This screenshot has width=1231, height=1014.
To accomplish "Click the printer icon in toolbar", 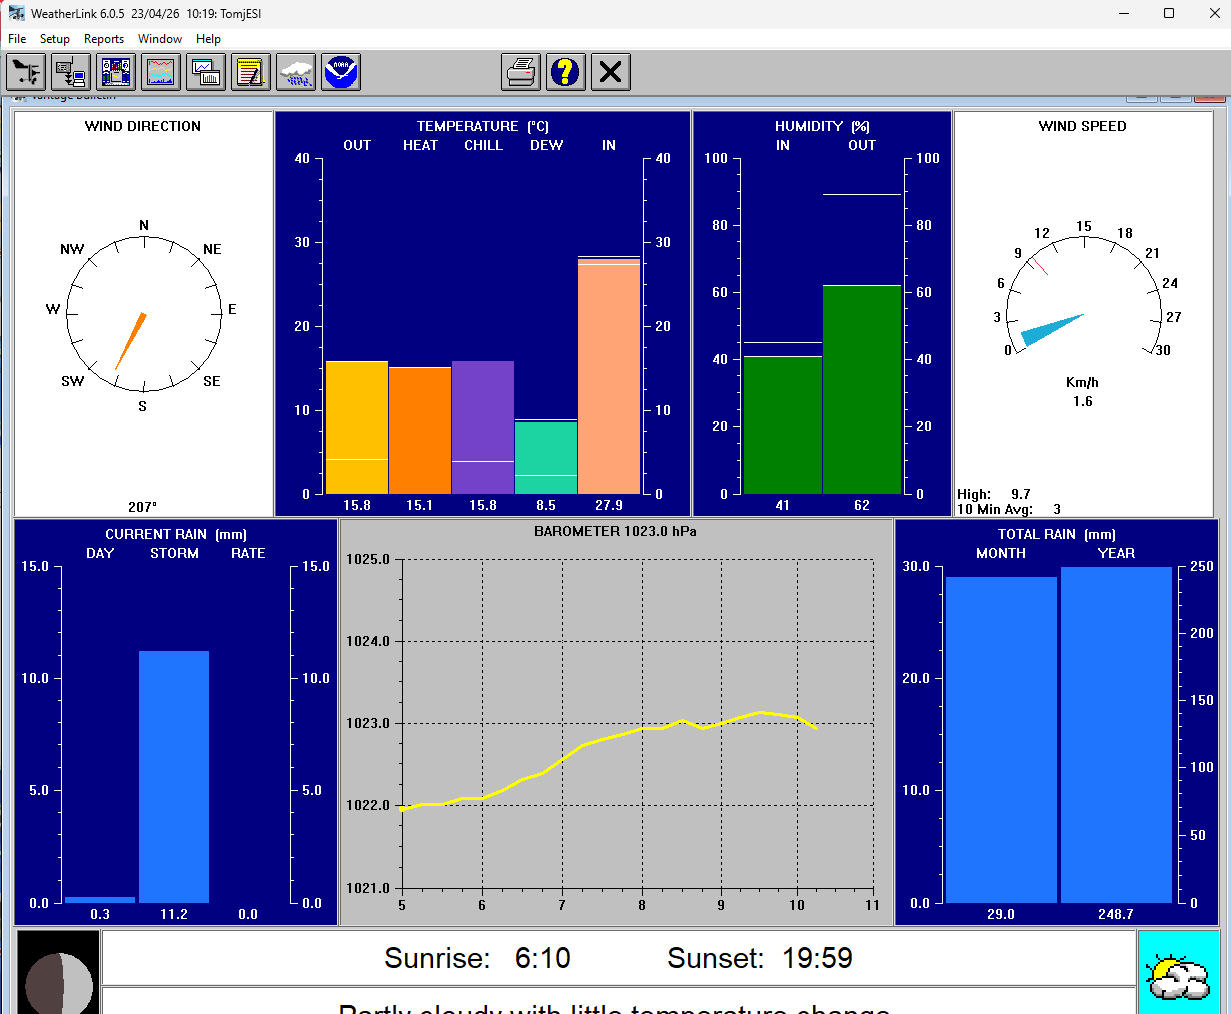I will 521,72.
